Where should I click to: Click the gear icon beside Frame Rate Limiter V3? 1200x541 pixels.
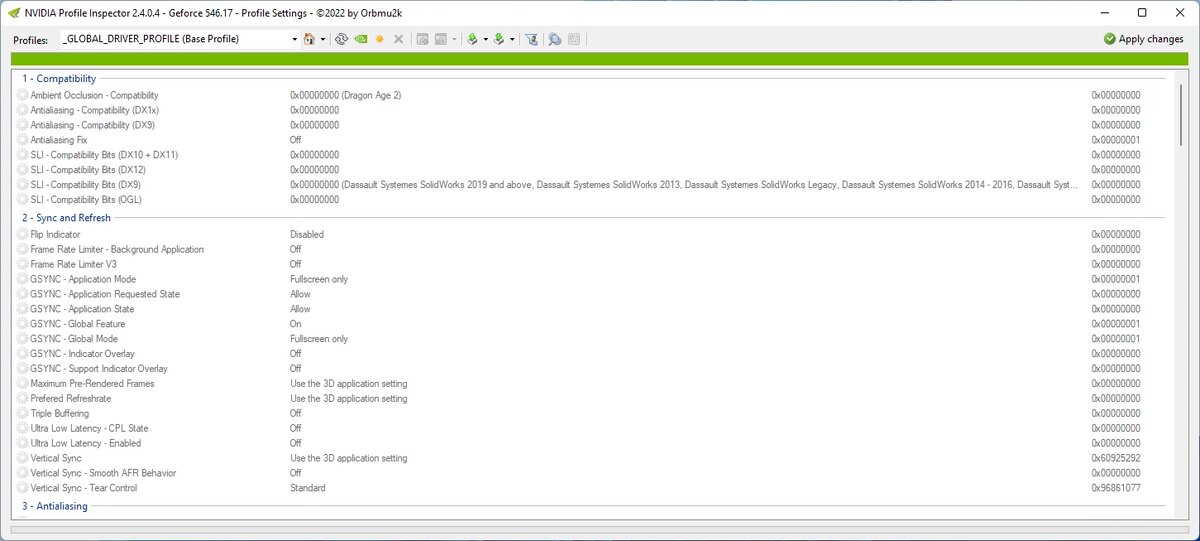point(23,264)
